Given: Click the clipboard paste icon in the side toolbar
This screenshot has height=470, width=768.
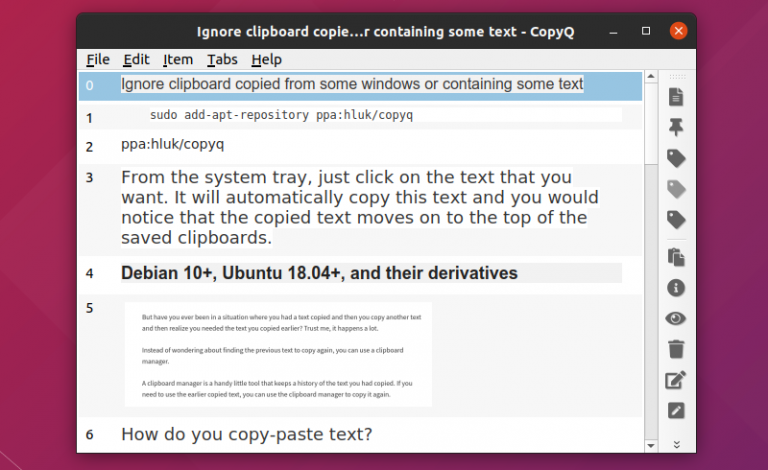Looking at the screenshot, I should [676, 257].
